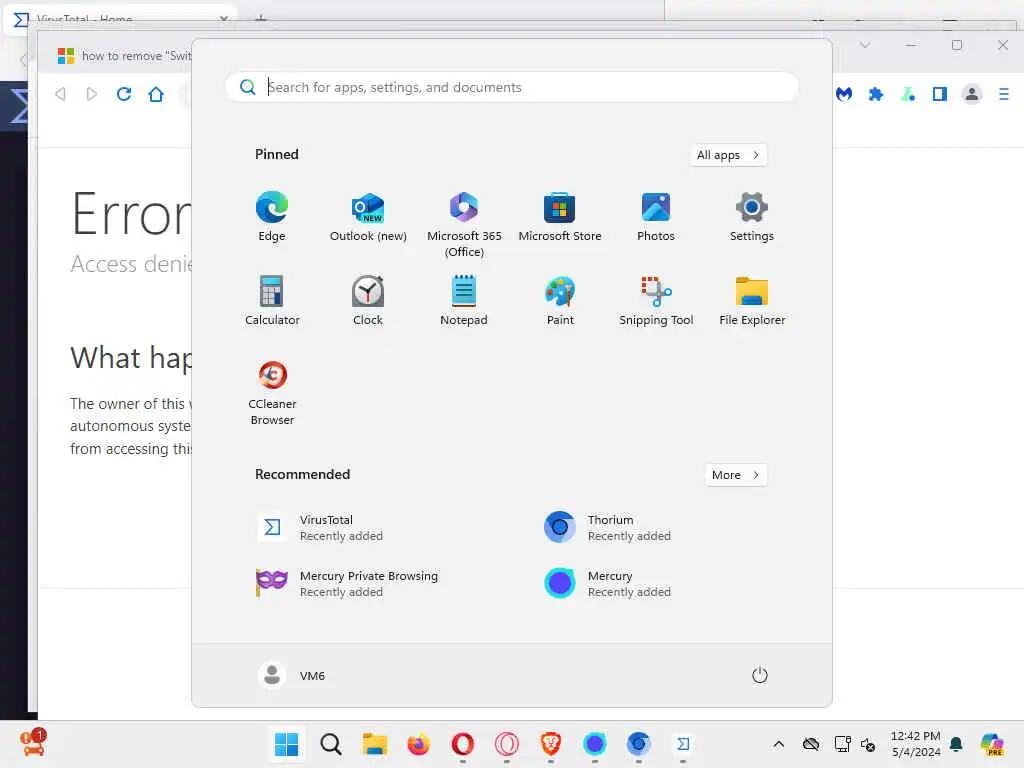Launch the Paint app
The height and width of the screenshot is (768, 1024).
[x=560, y=301]
